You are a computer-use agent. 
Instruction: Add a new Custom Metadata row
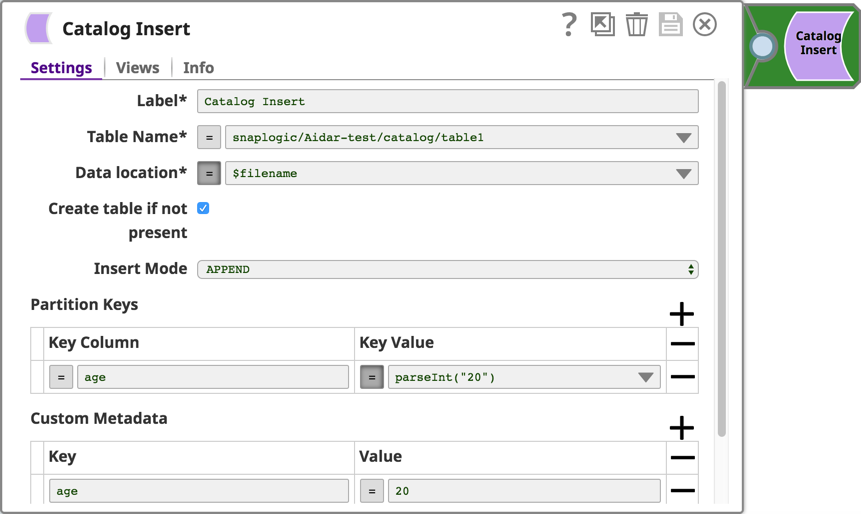click(681, 428)
